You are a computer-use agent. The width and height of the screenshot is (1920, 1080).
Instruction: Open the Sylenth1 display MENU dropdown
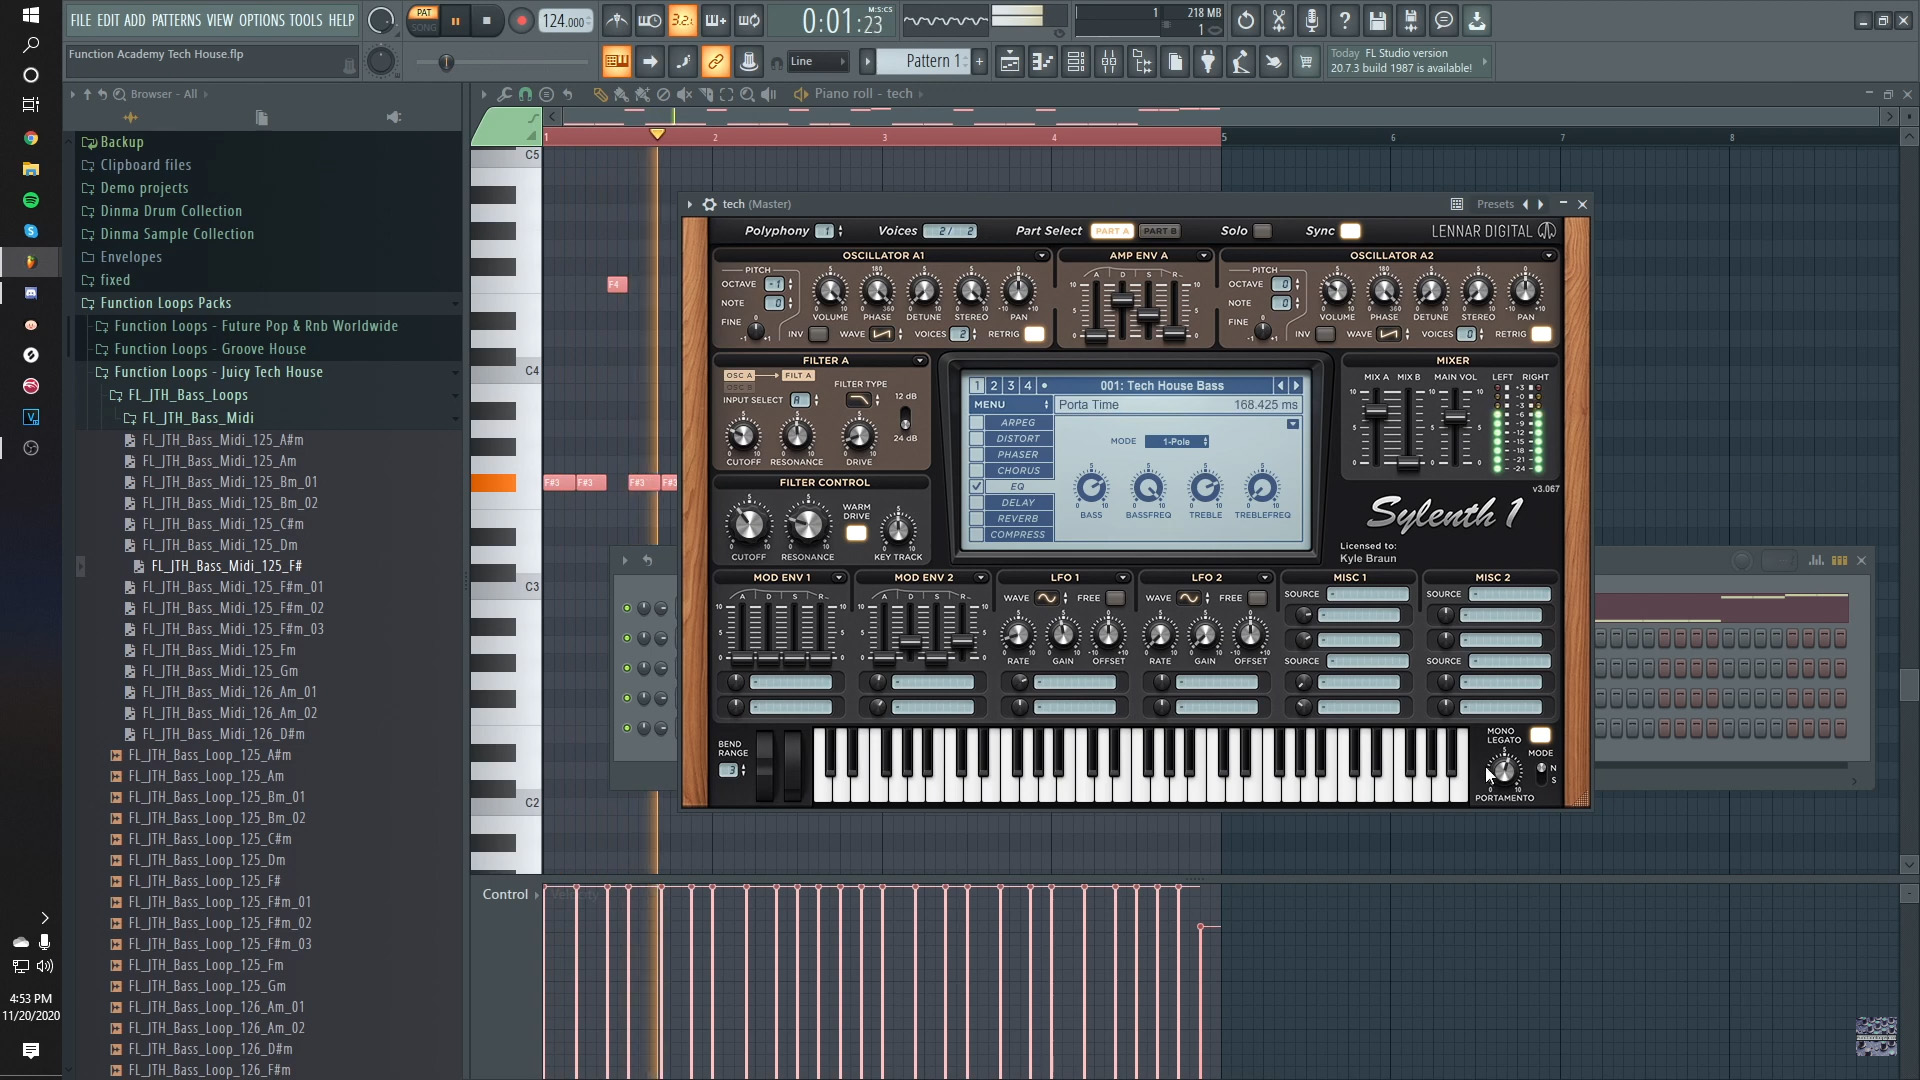click(1010, 405)
